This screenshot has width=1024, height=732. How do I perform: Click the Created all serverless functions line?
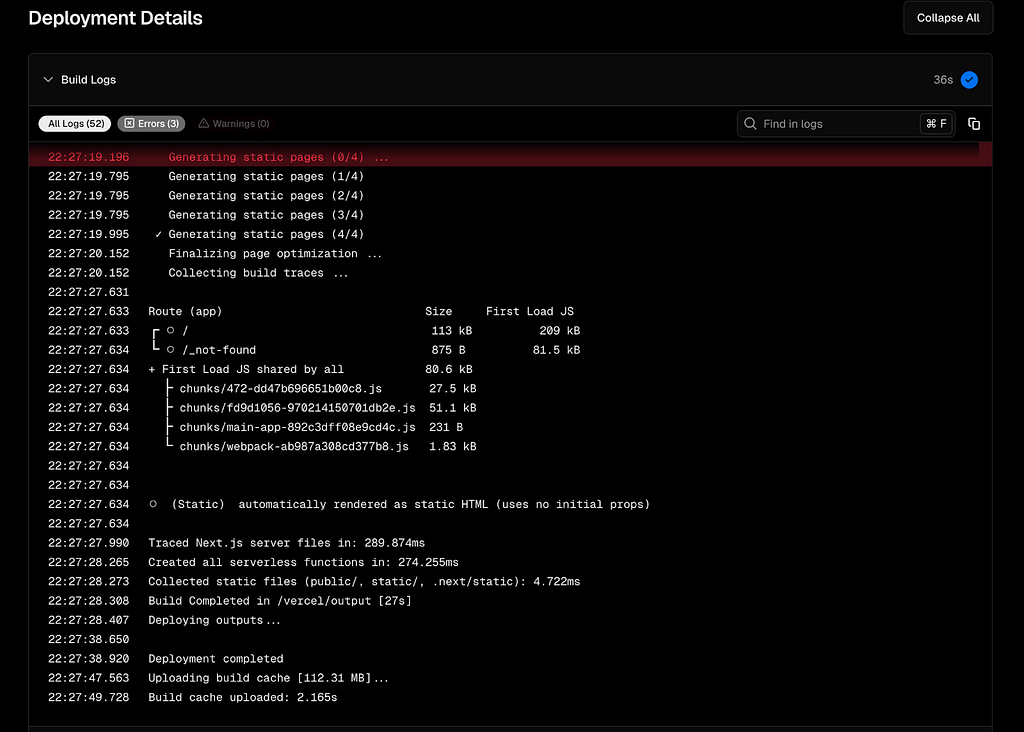[x=510, y=562]
